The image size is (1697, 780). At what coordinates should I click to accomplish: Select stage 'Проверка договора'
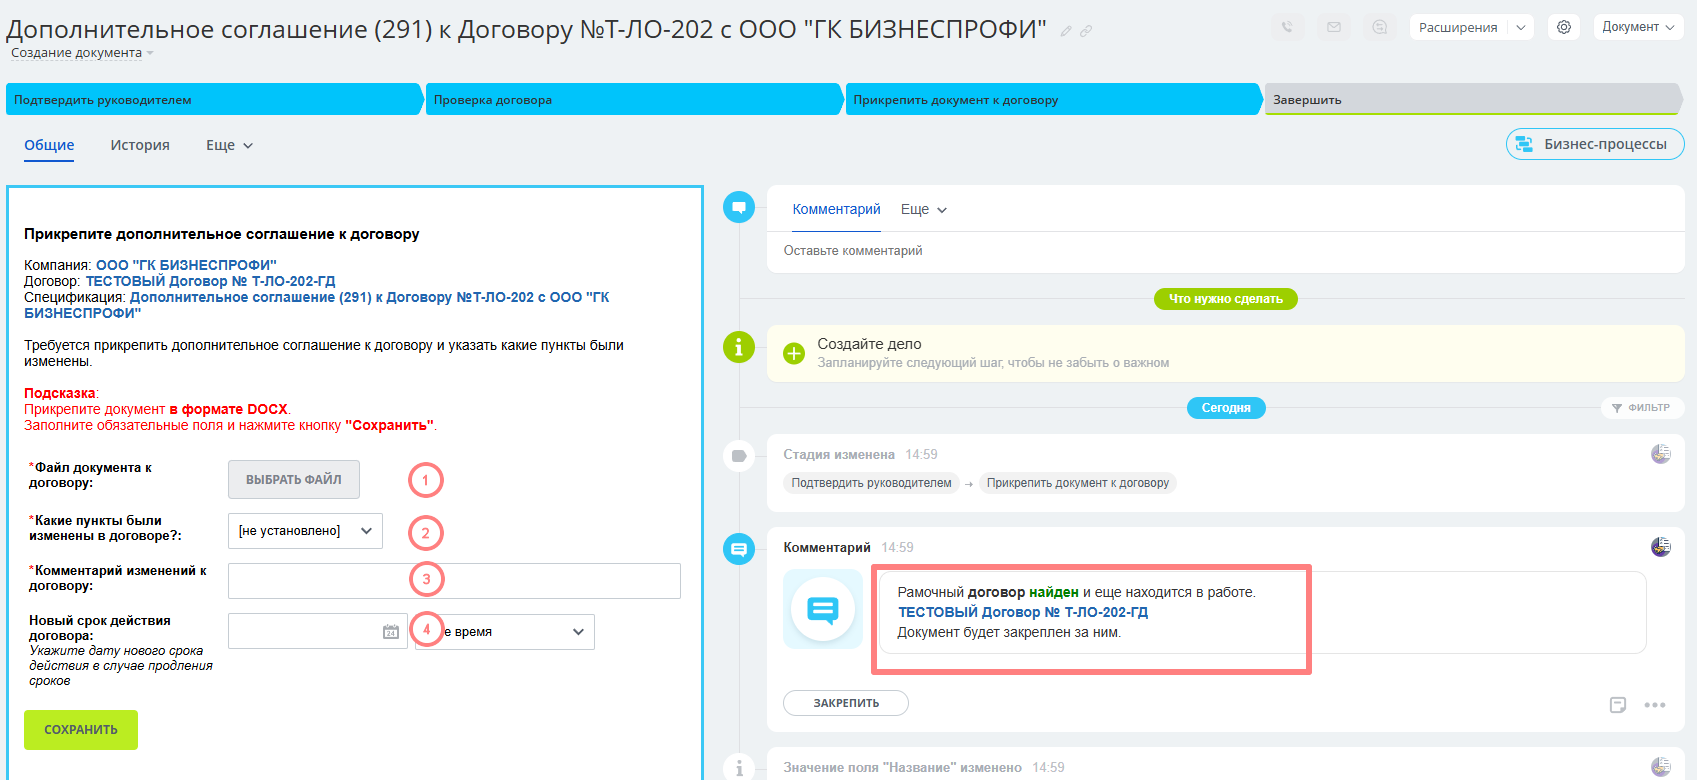point(634,99)
